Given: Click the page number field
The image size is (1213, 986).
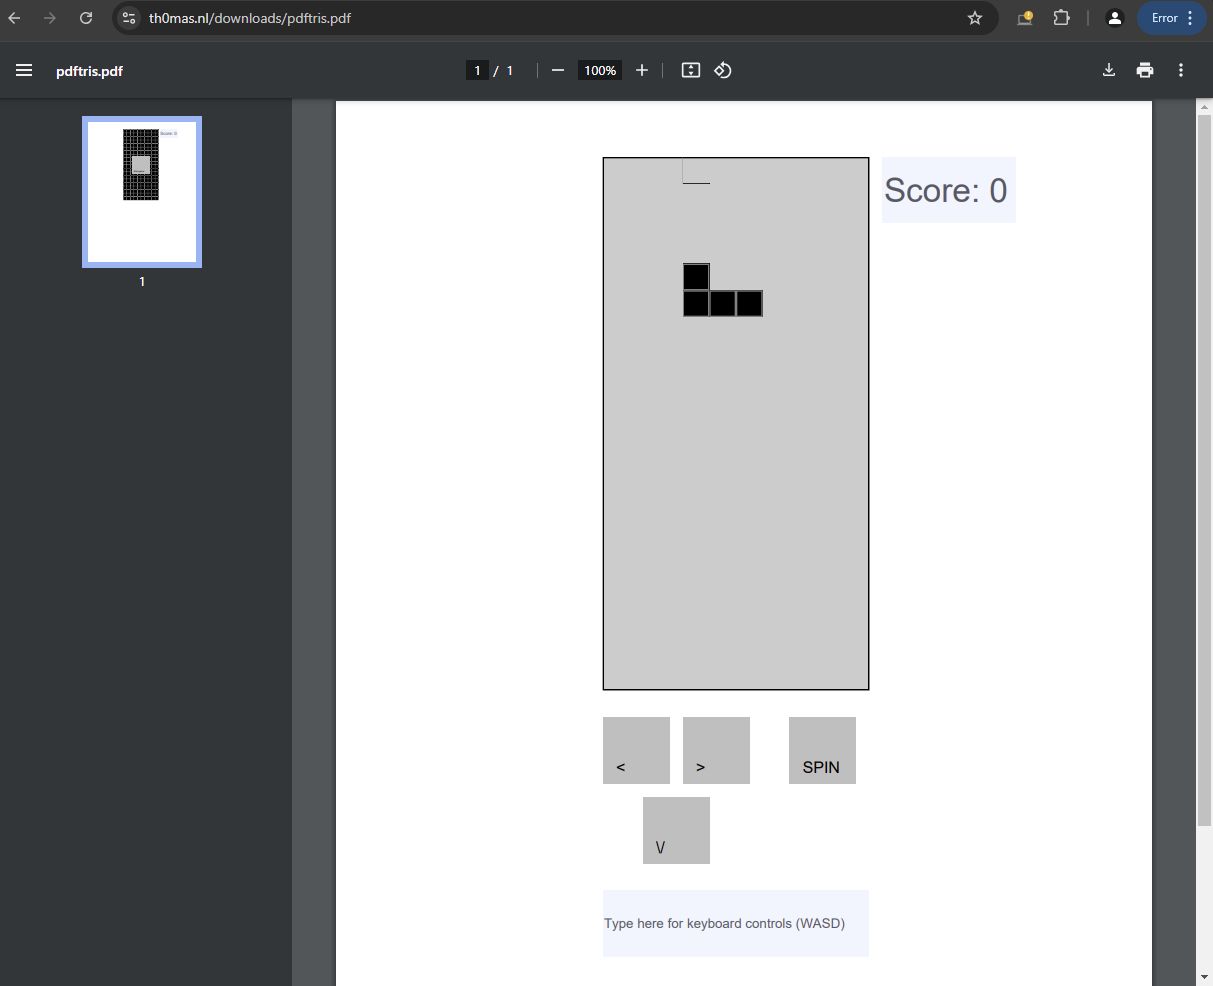Looking at the screenshot, I should [x=477, y=70].
